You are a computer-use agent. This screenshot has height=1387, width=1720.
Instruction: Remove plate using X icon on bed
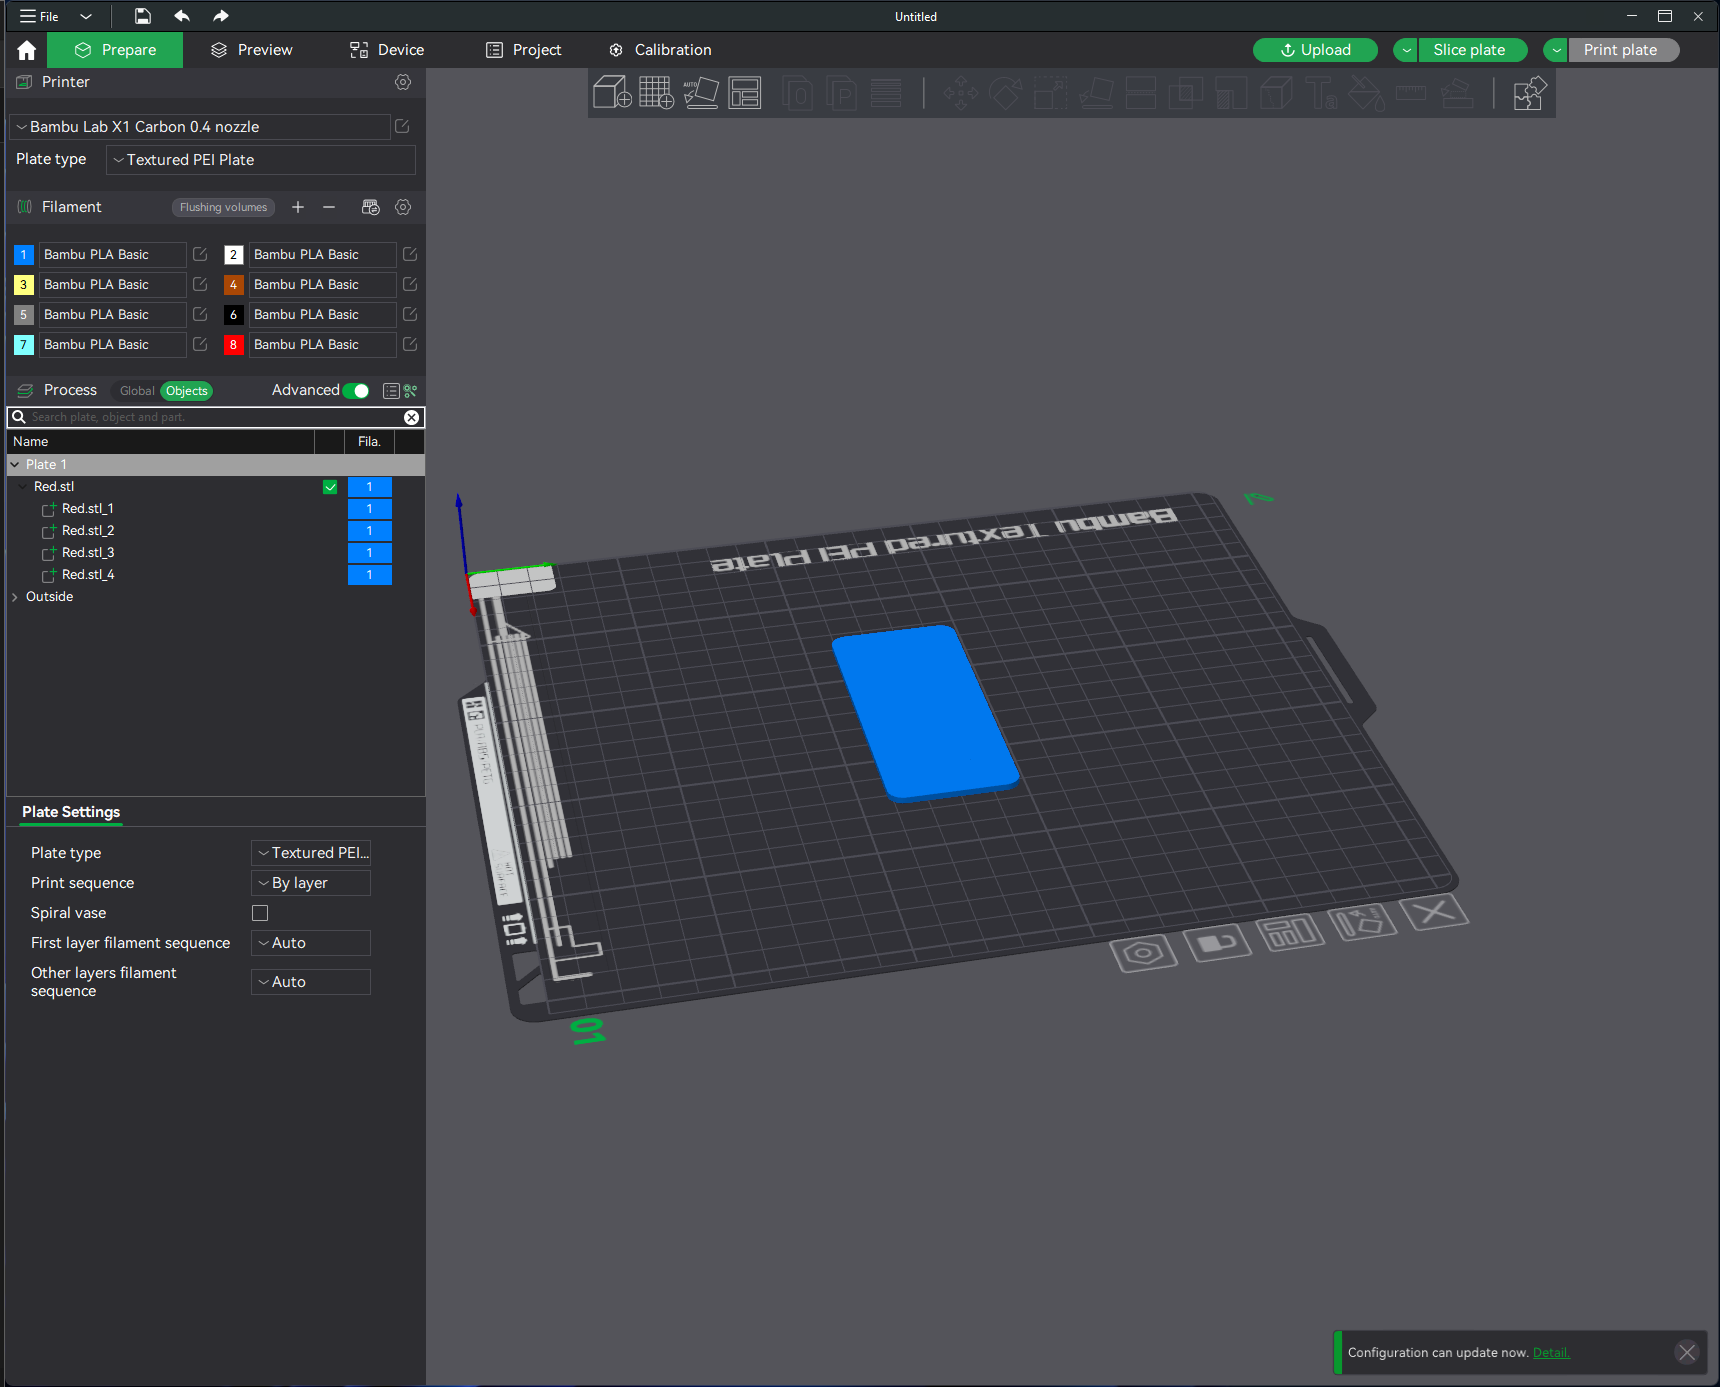1434,912
